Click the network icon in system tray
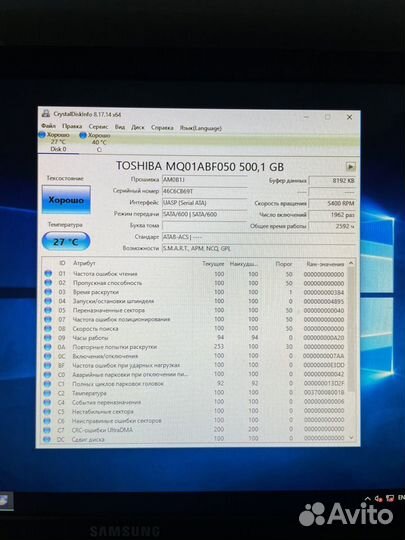 coord(390,498)
